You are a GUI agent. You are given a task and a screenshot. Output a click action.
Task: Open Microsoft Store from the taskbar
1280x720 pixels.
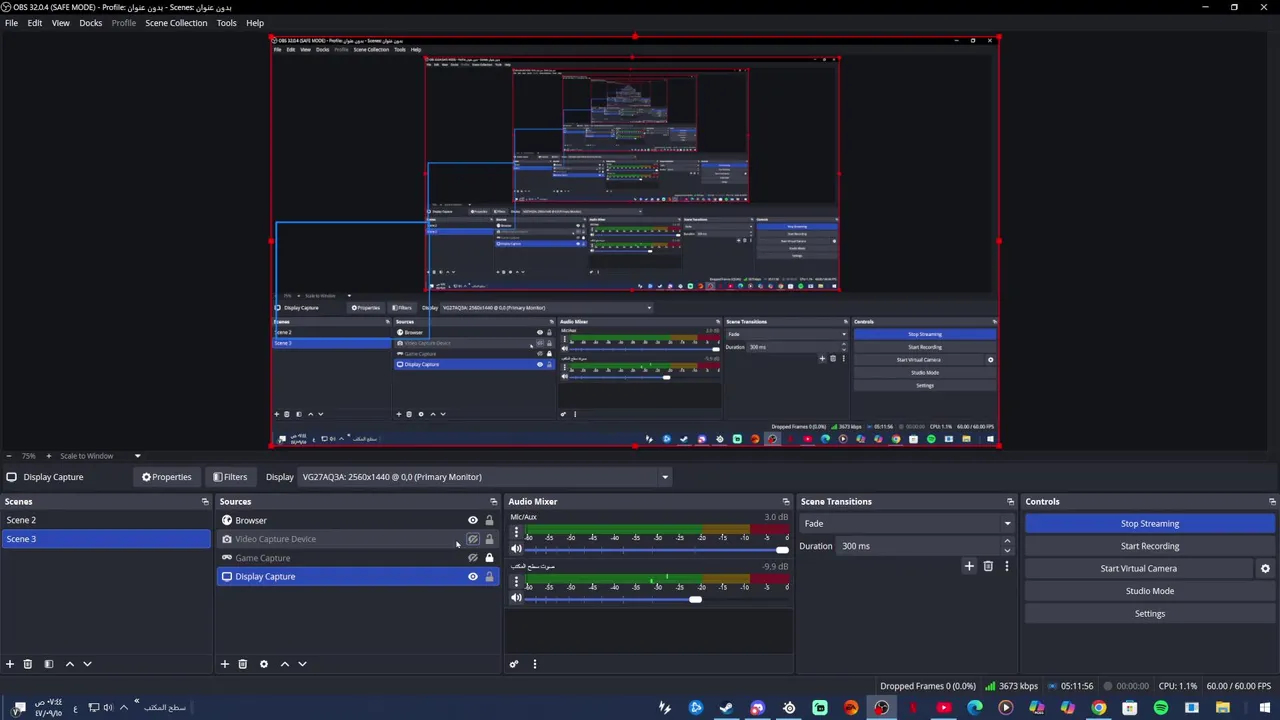1130,708
